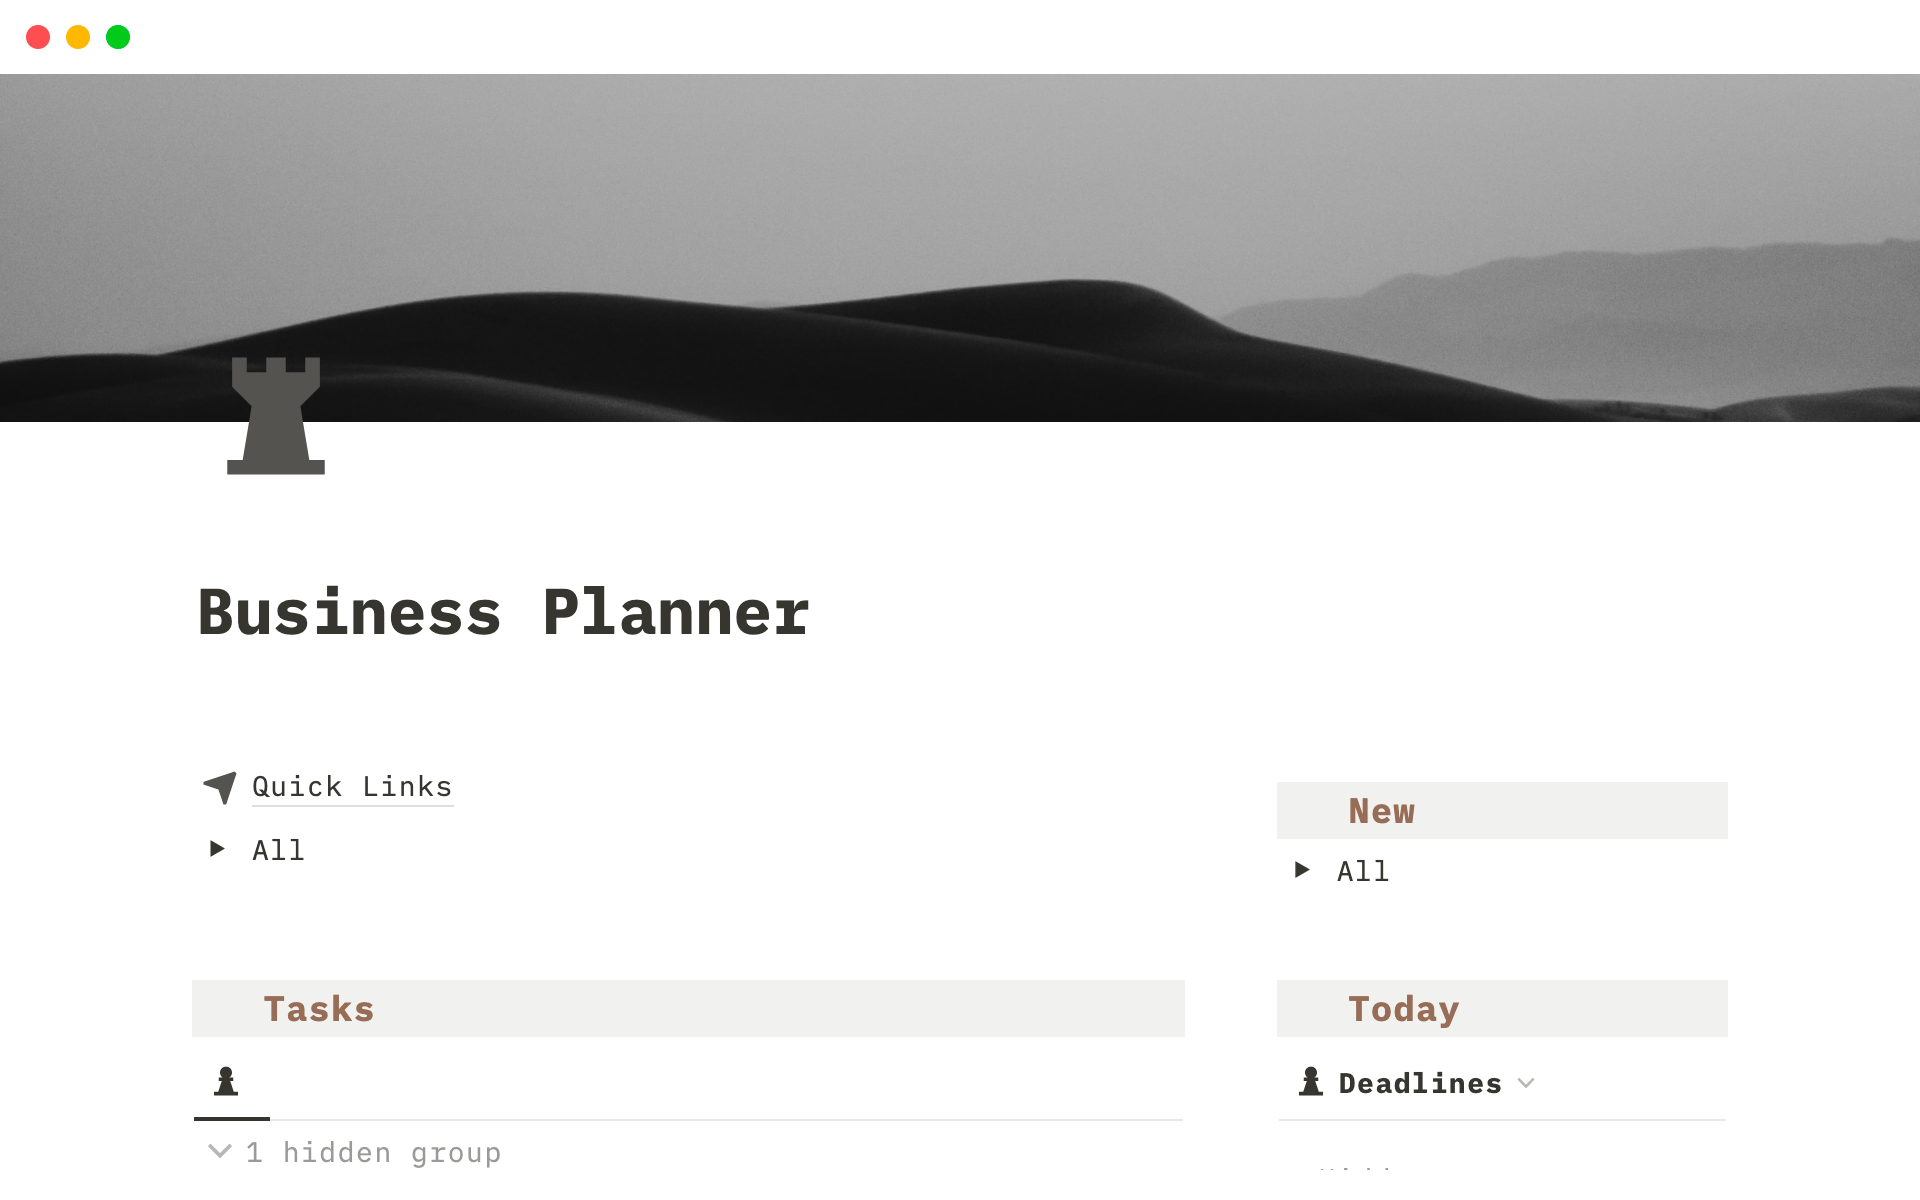Show the 1 hidden group chevron
The image size is (1920, 1200).
click(x=220, y=1152)
